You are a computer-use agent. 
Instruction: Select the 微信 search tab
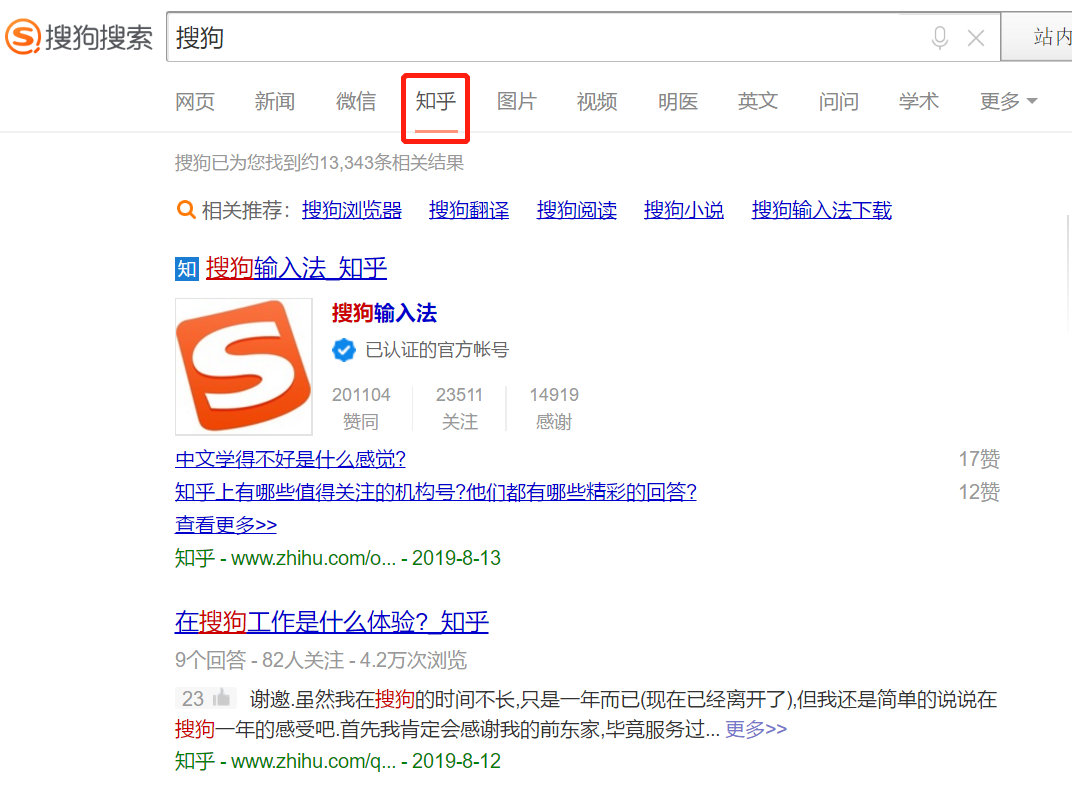click(356, 101)
